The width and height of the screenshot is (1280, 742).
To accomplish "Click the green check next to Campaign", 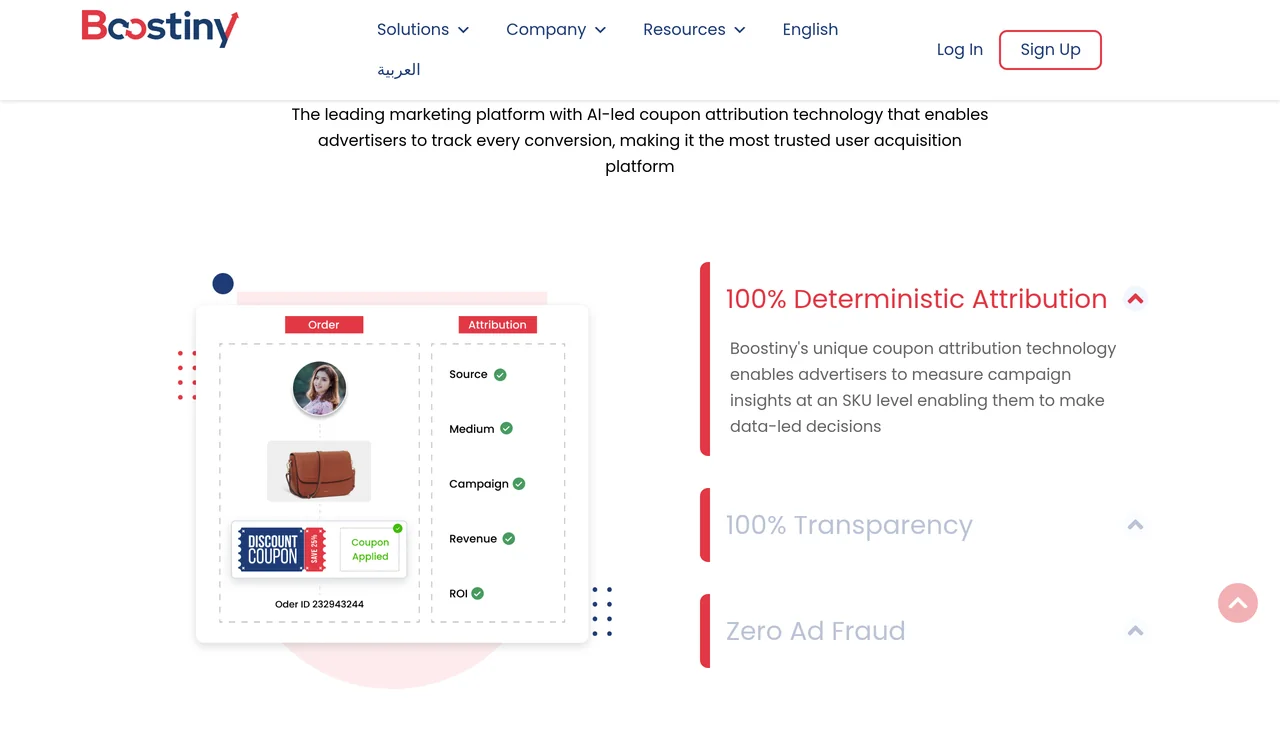I will coord(519,484).
